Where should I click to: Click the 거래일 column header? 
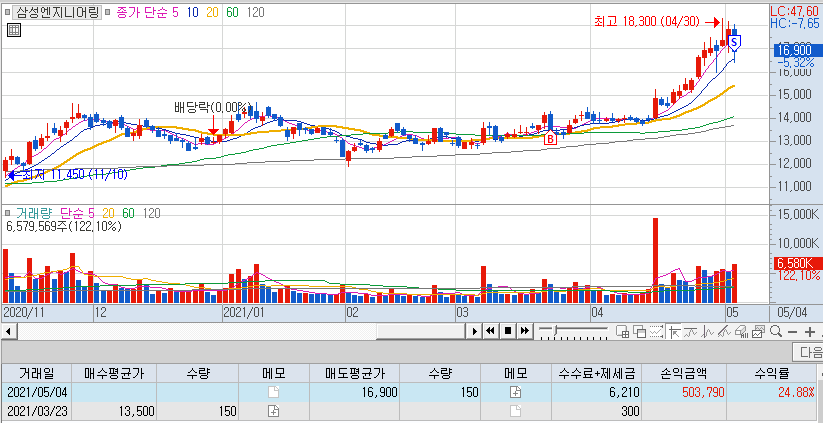tap(36, 373)
